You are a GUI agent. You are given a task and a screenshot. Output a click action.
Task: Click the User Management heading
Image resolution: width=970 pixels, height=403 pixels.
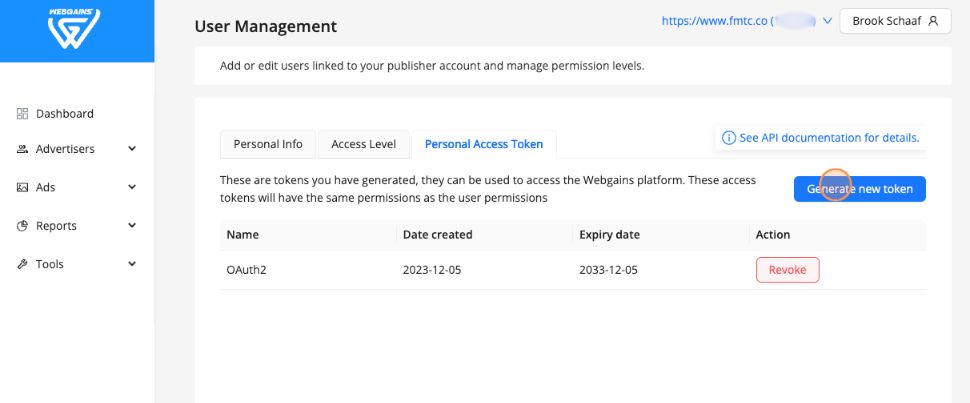coord(265,26)
